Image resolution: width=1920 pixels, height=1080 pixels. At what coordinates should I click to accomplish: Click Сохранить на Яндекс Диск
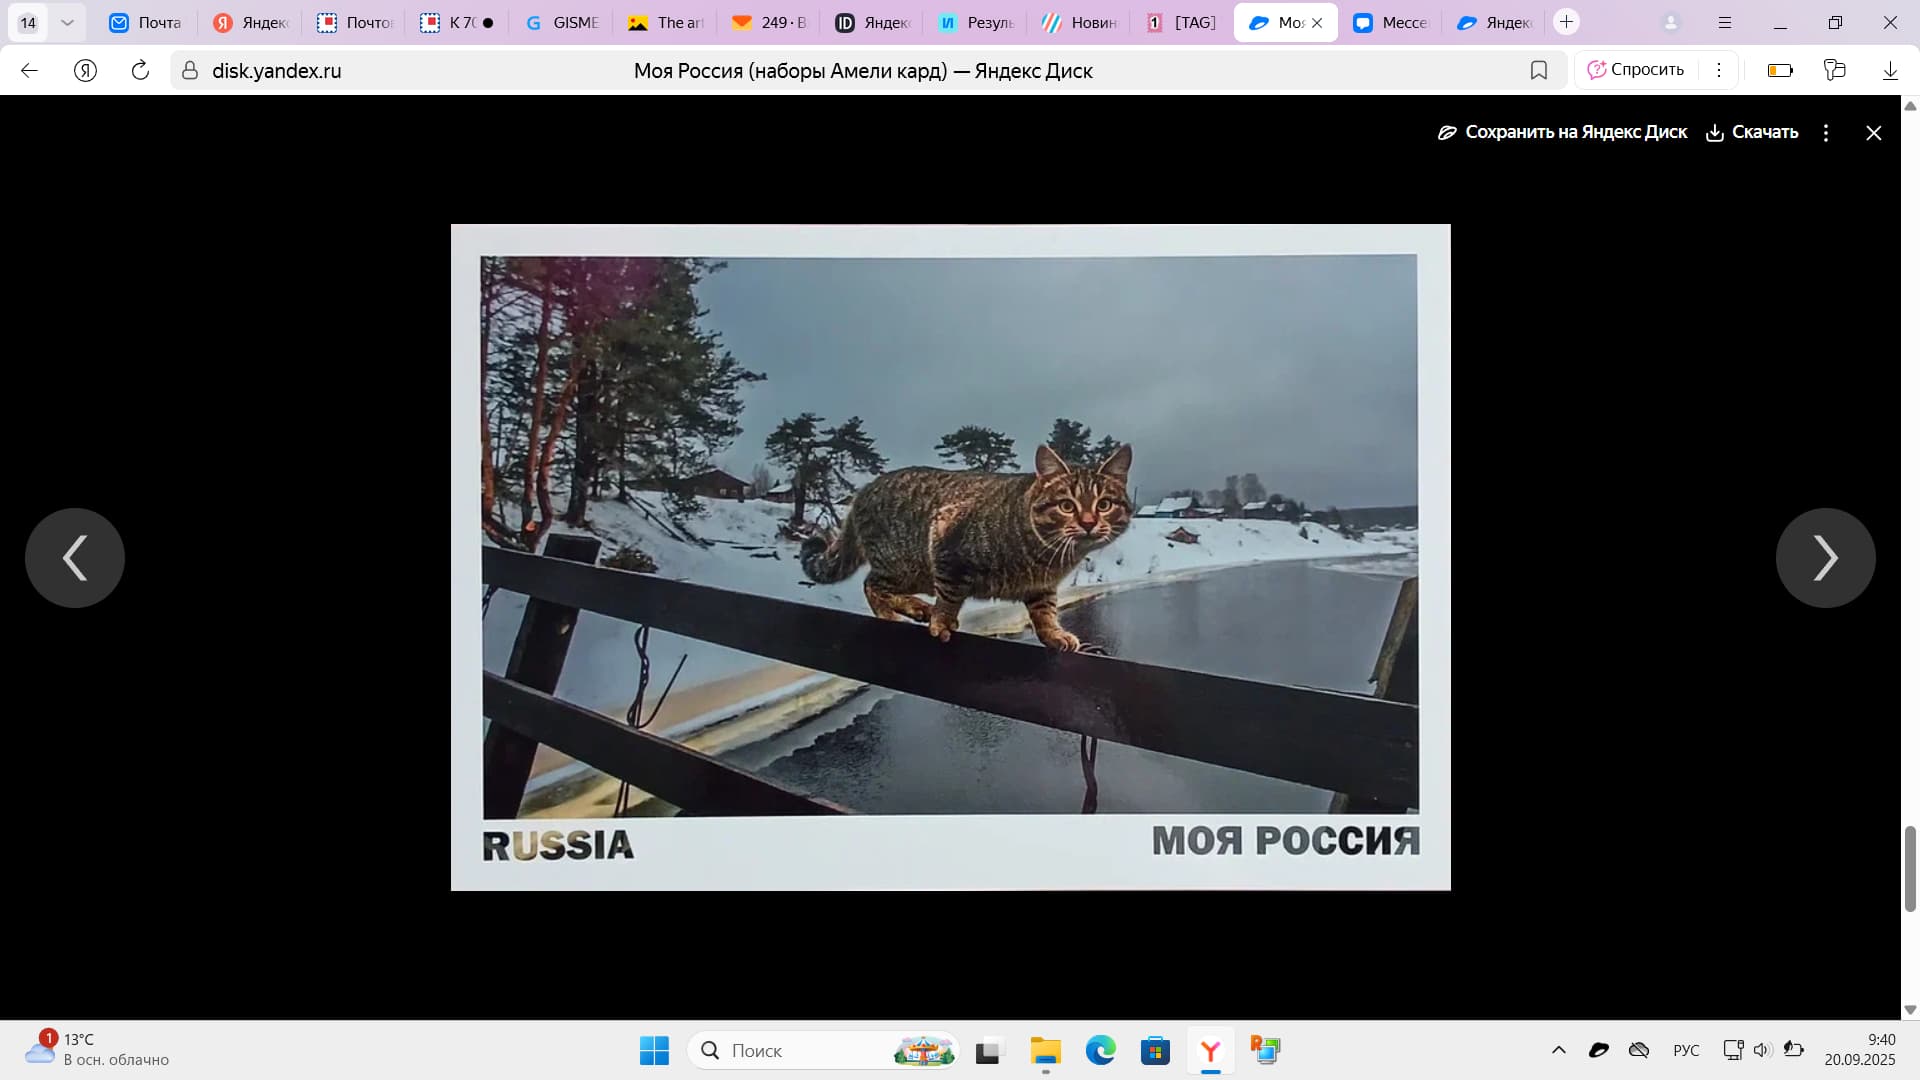(x=1562, y=132)
